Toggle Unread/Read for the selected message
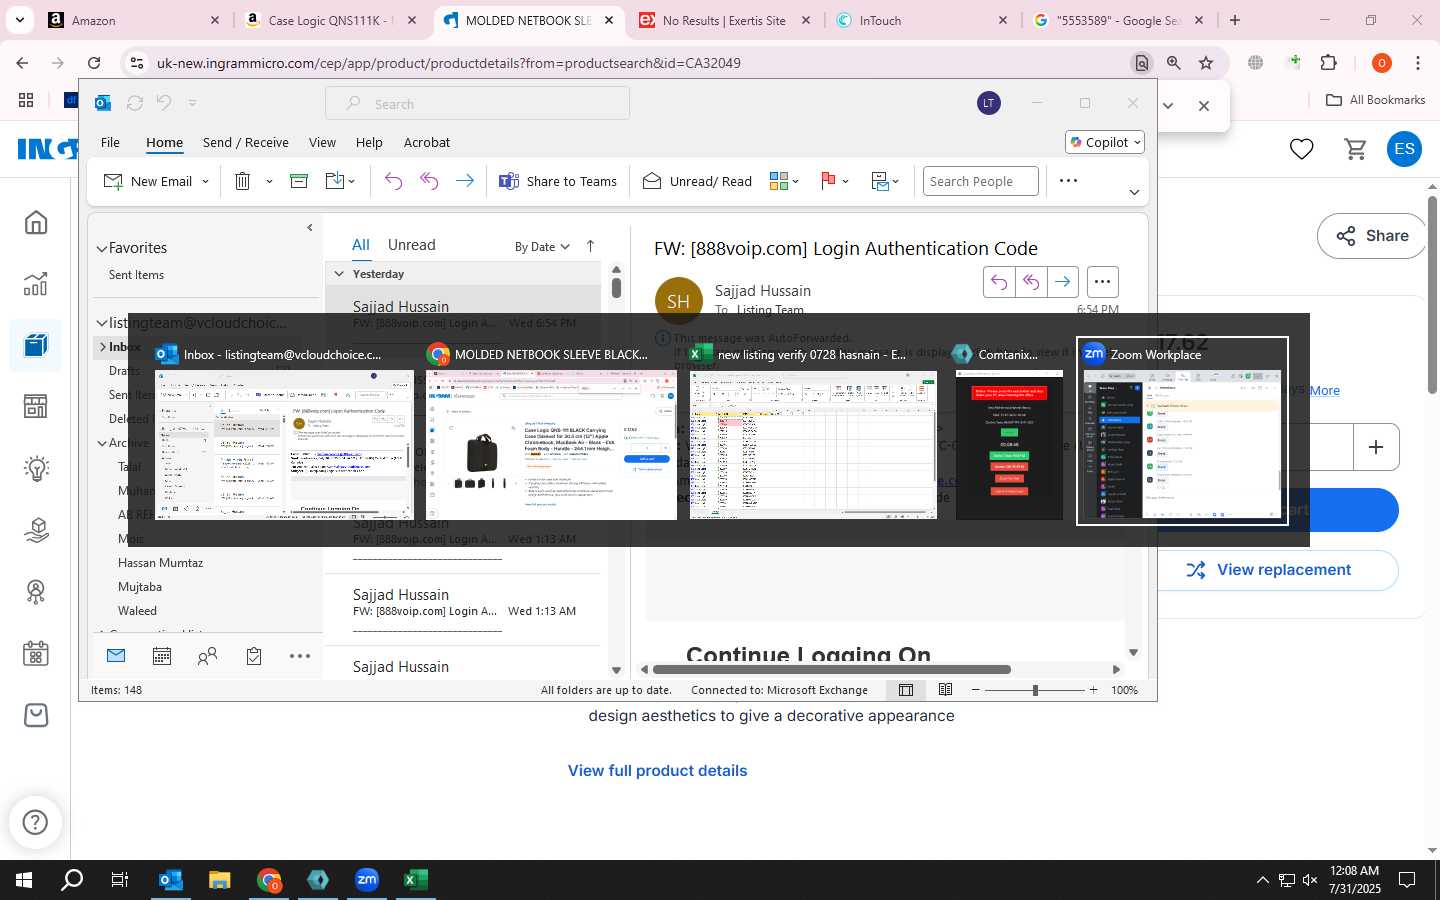 [x=697, y=181]
